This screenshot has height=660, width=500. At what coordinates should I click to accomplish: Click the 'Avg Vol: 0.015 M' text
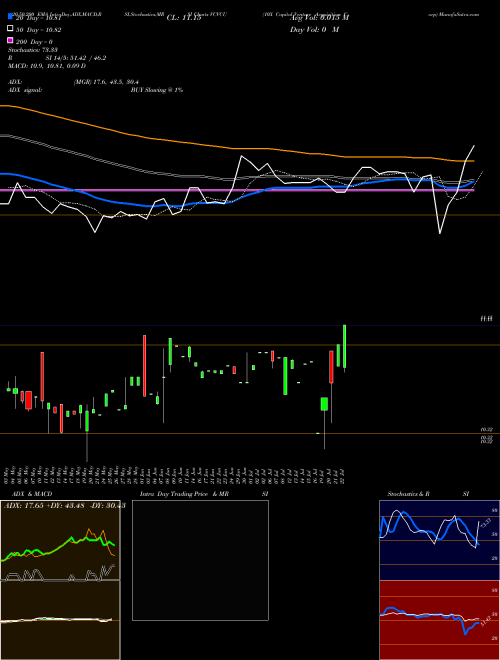tap(319, 18)
